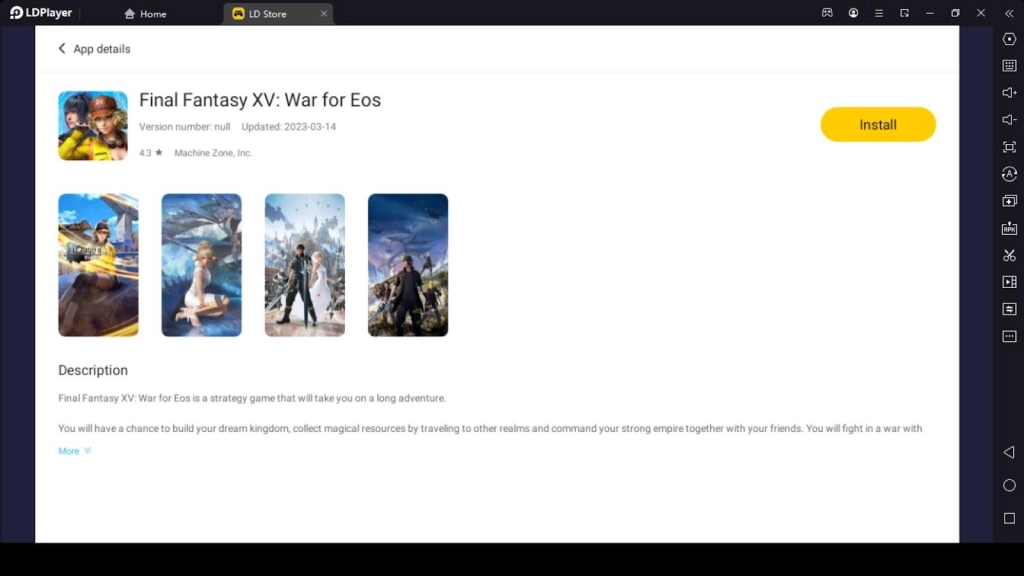Image resolution: width=1024 pixels, height=576 pixels.
Task: Open the hamburger menu in the title bar
Action: tap(878, 13)
